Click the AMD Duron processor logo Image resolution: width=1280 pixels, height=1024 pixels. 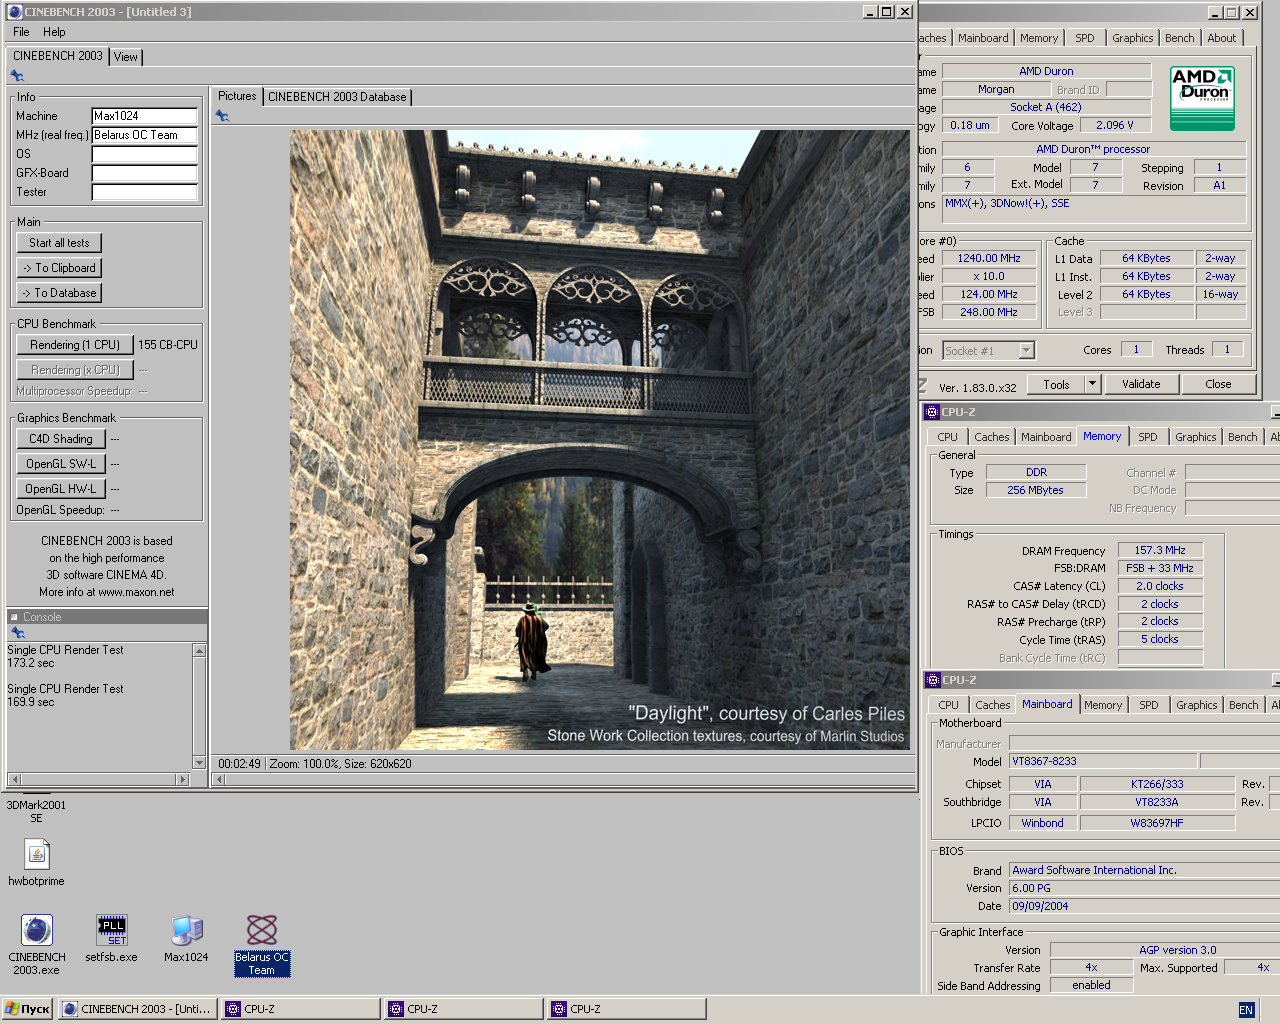click(1202, 98)
